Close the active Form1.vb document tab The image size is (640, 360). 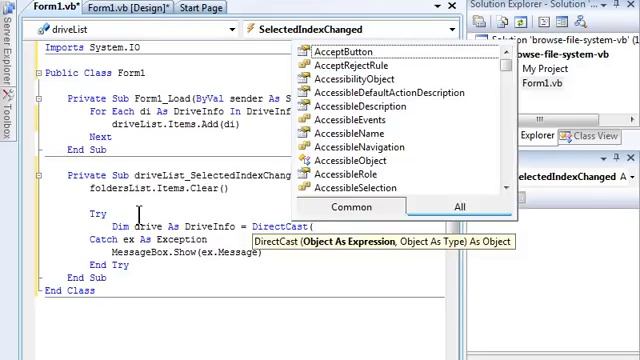pos(452,6)
